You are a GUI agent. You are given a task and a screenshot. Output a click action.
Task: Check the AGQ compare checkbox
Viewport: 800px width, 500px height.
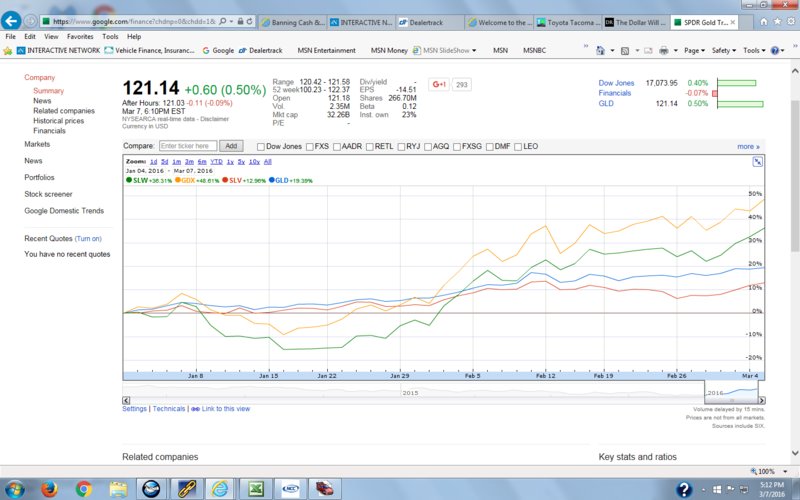coord(428,147)
